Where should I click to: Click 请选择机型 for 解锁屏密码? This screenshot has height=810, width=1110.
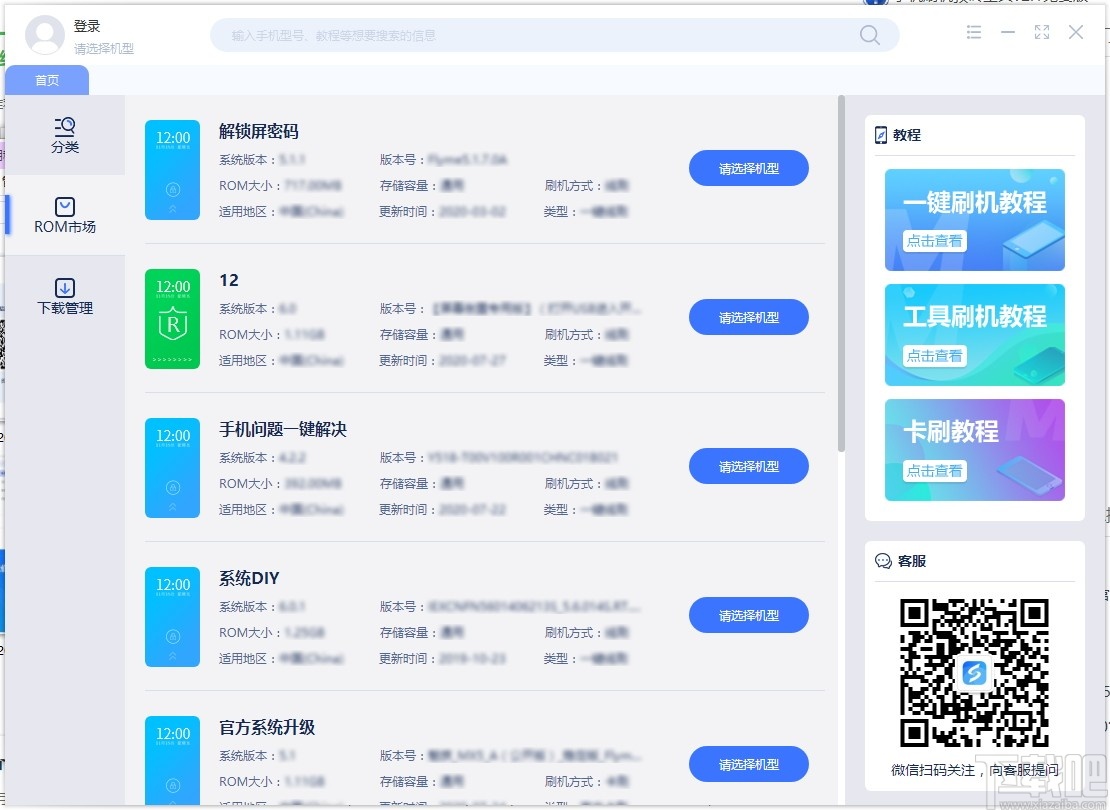(748, 168)
